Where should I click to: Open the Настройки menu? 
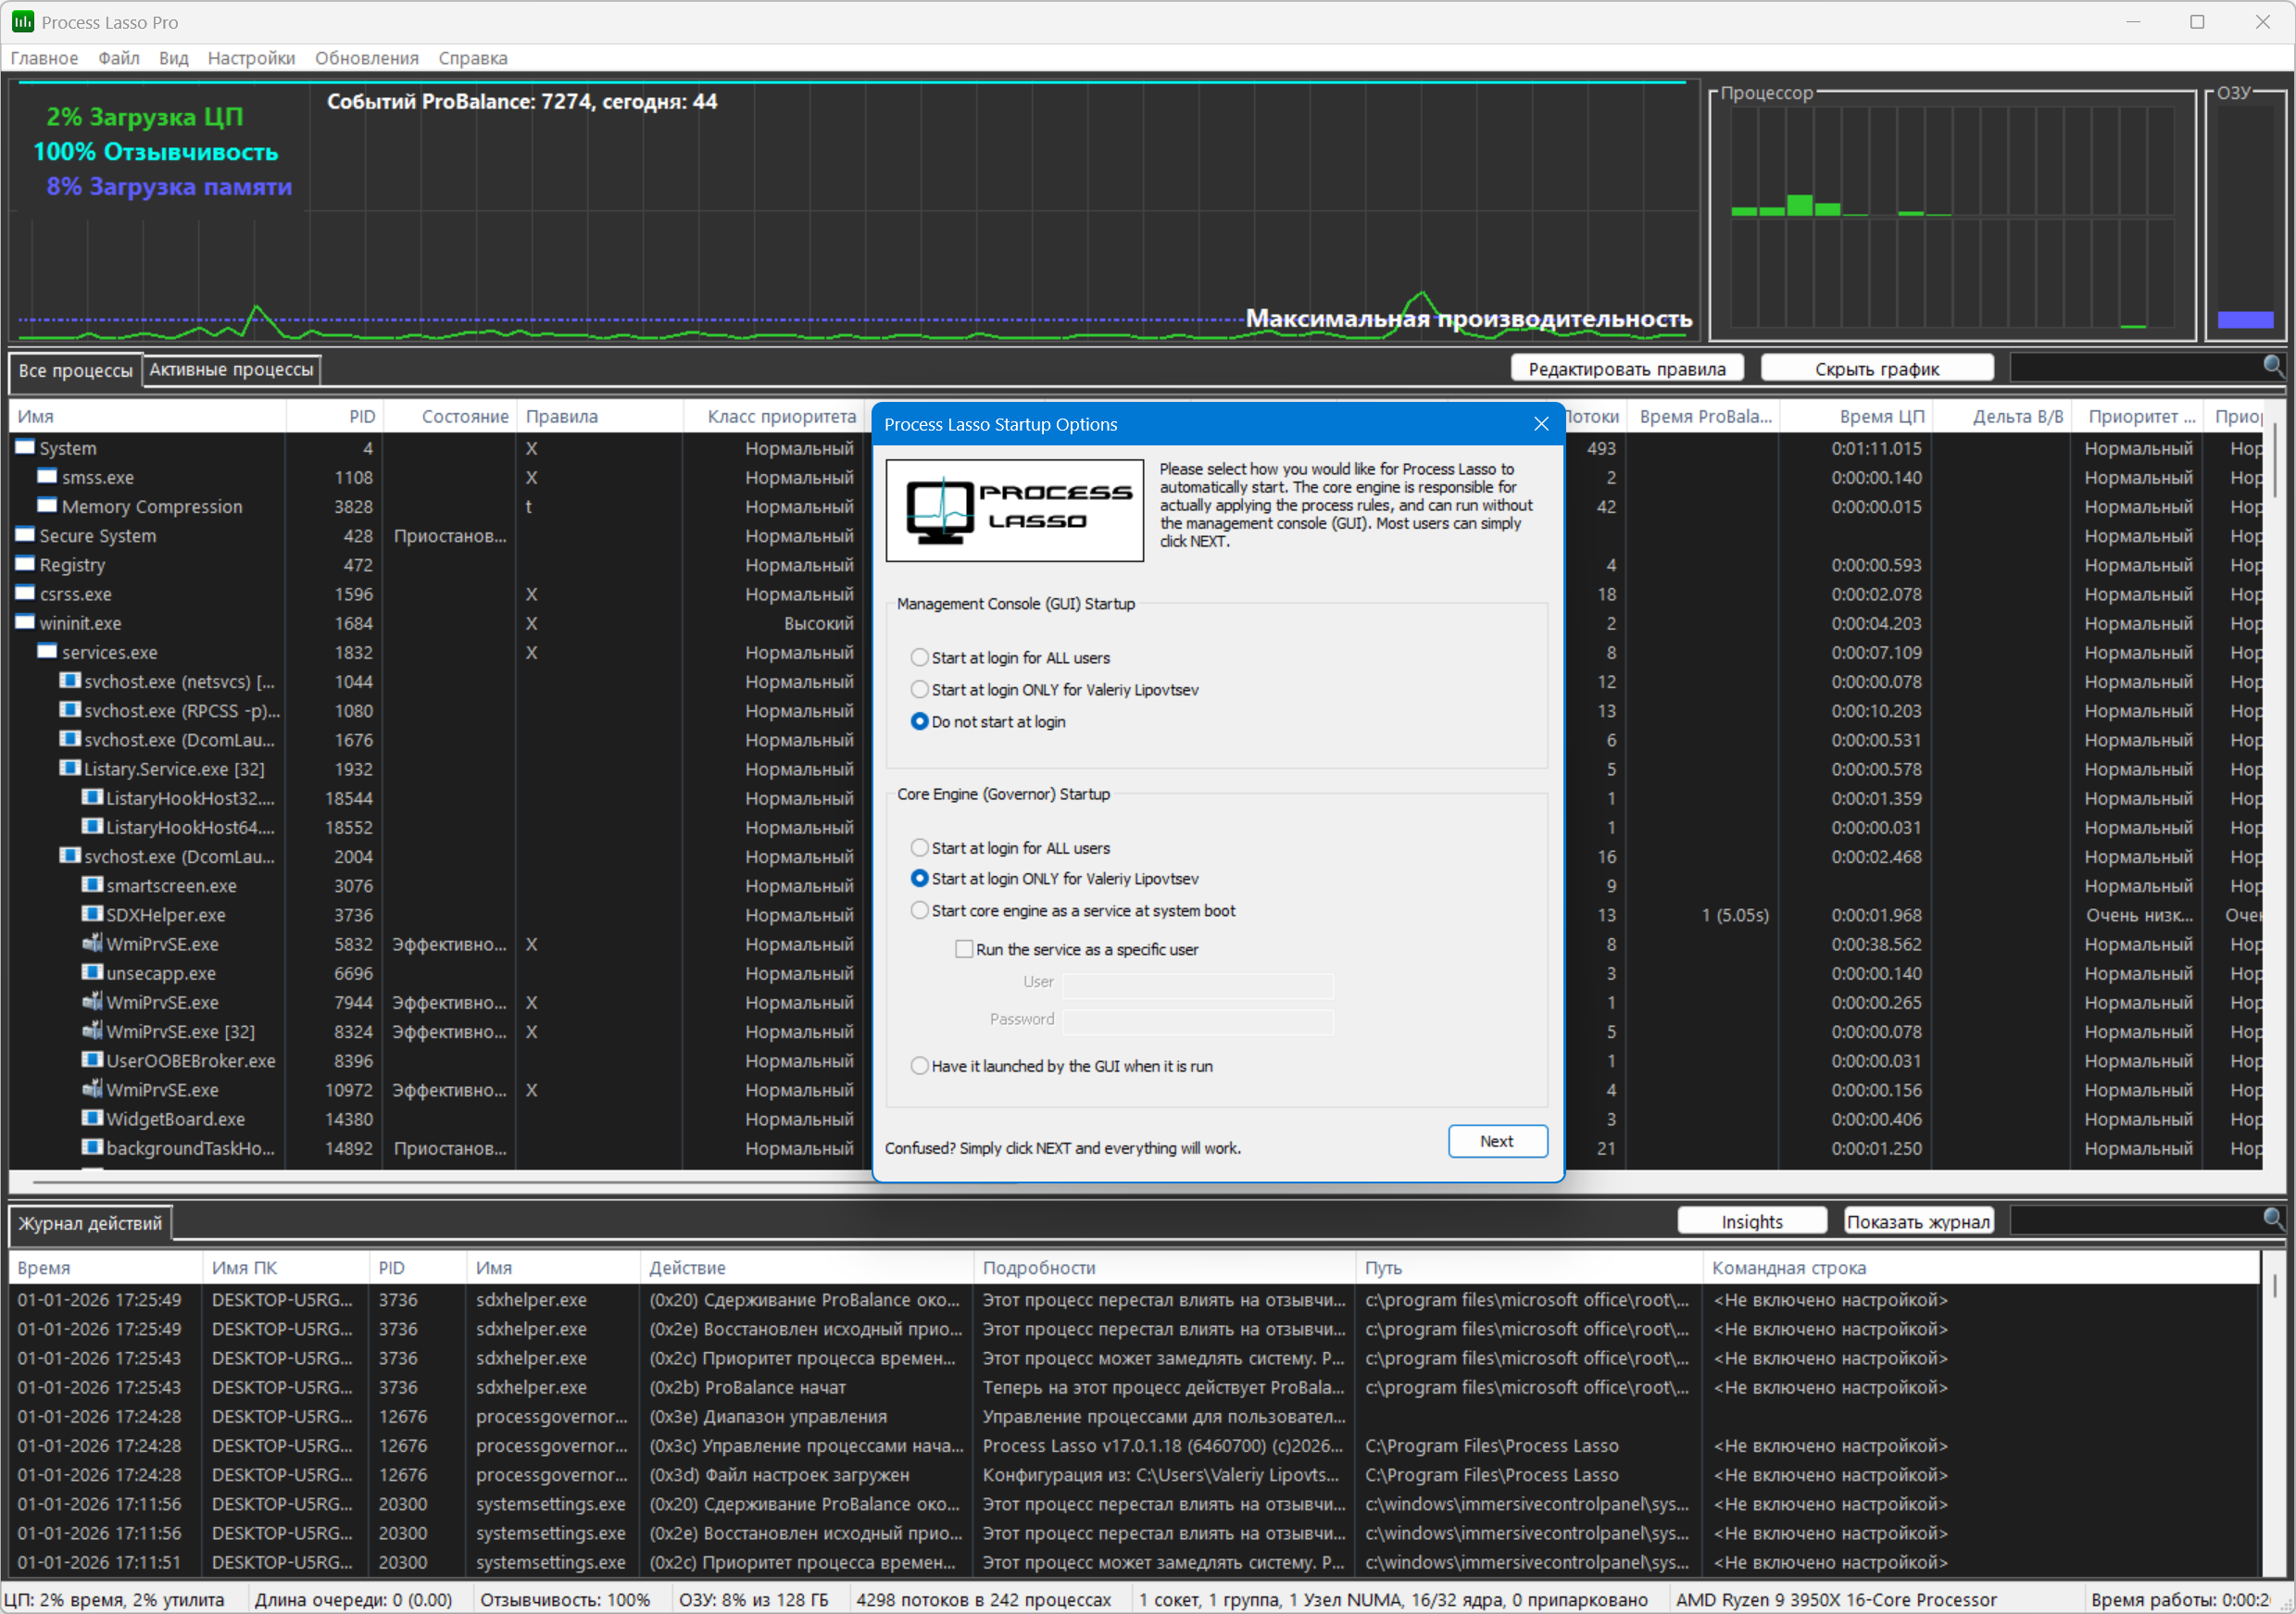(251, 58)
